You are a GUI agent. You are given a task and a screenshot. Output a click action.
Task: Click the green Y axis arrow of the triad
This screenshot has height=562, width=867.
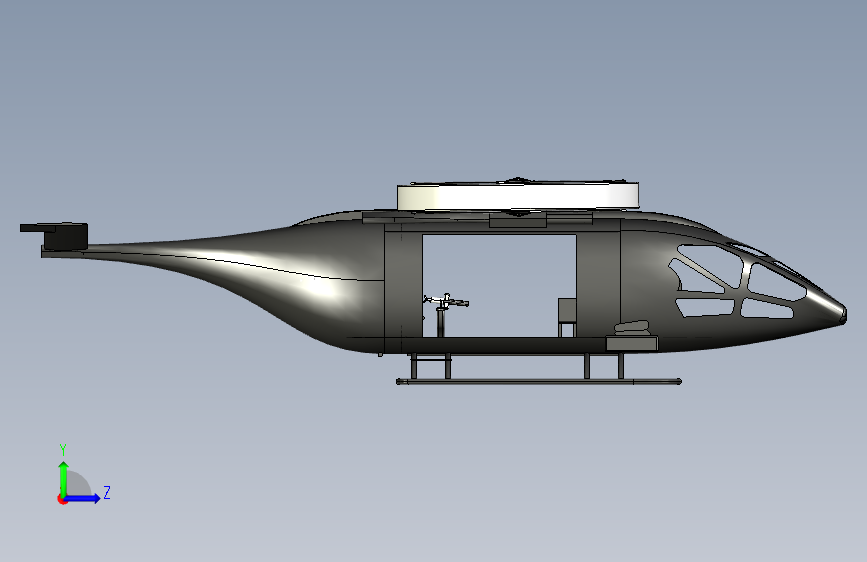tap(64, 478)
